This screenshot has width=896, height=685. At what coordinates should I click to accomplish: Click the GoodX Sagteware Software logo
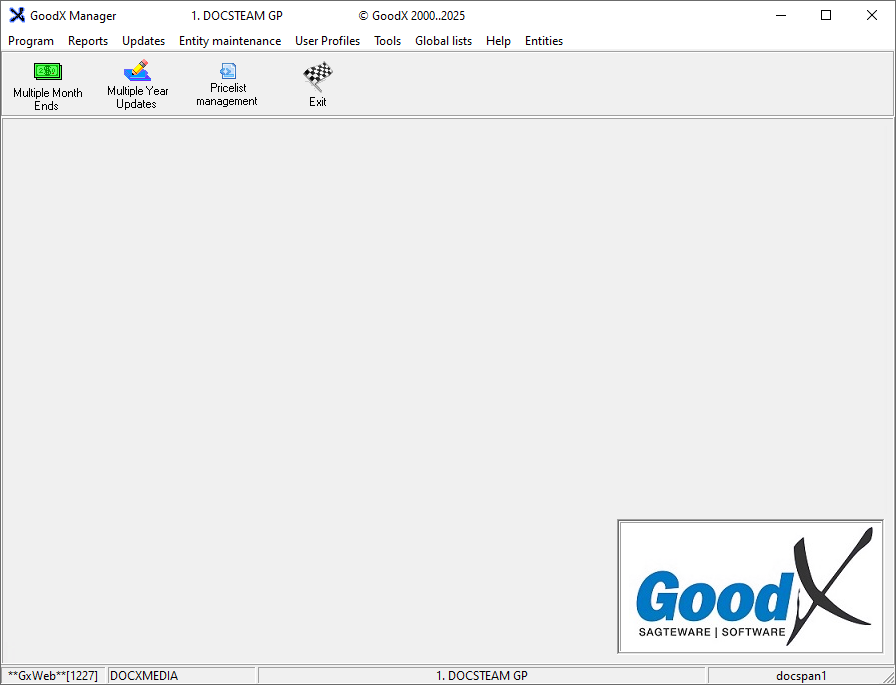click(x=750, y=586)
